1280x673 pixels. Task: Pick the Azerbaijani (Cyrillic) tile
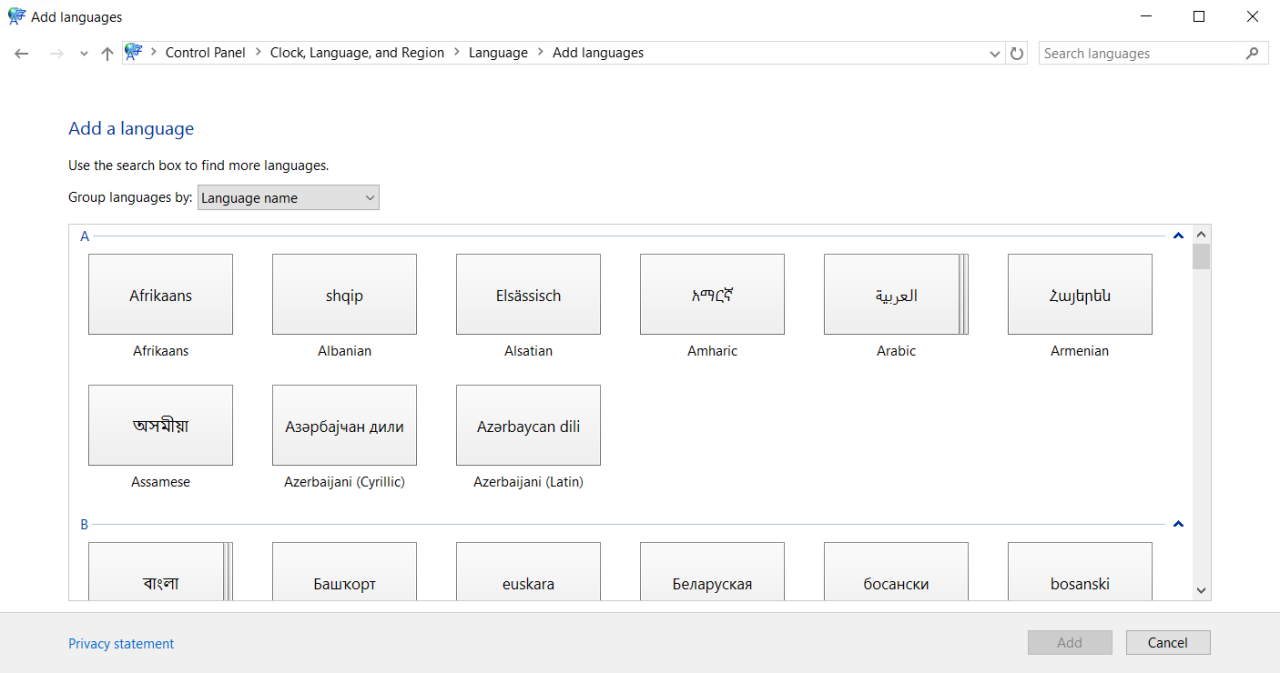pyautogui.click(x=345, y=425)
